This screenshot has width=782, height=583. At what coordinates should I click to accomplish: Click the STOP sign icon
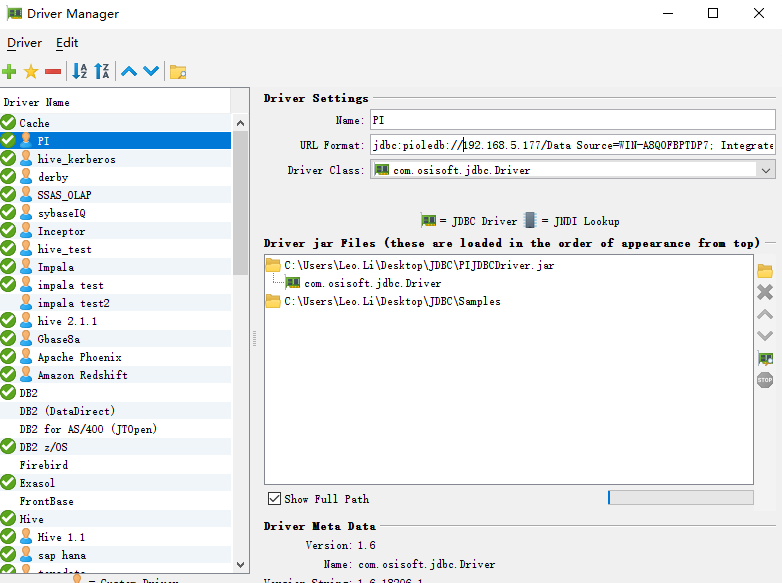click(x=765, y=380)
